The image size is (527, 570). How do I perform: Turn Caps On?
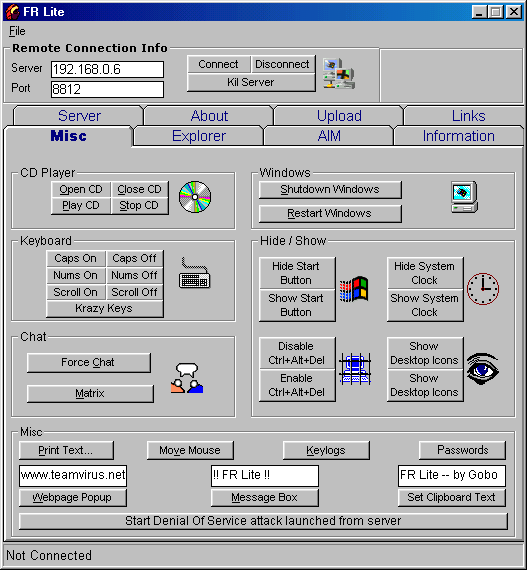tap(76, 258)
